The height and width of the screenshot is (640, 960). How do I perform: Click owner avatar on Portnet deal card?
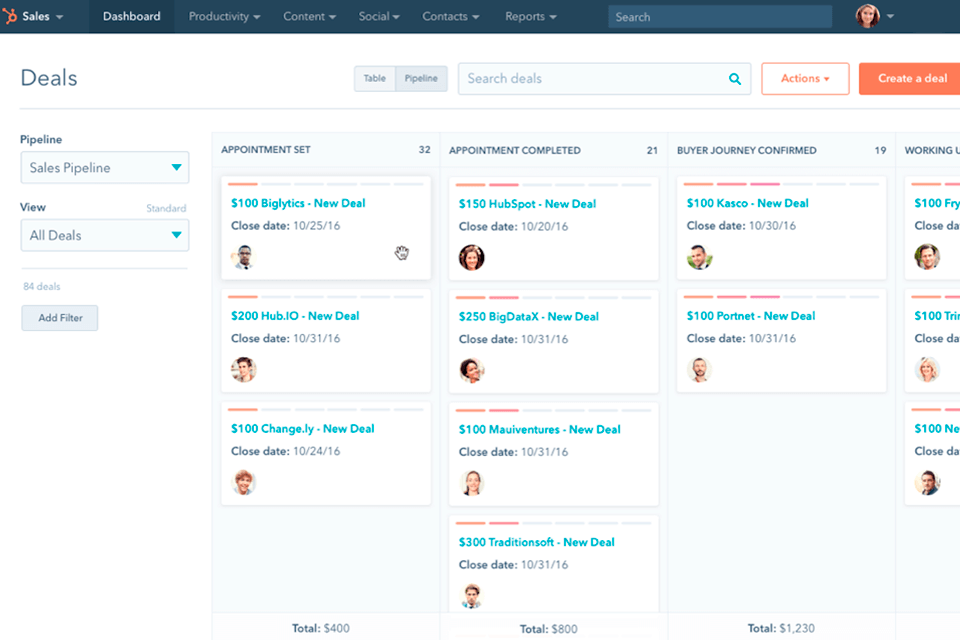(699, 370)
